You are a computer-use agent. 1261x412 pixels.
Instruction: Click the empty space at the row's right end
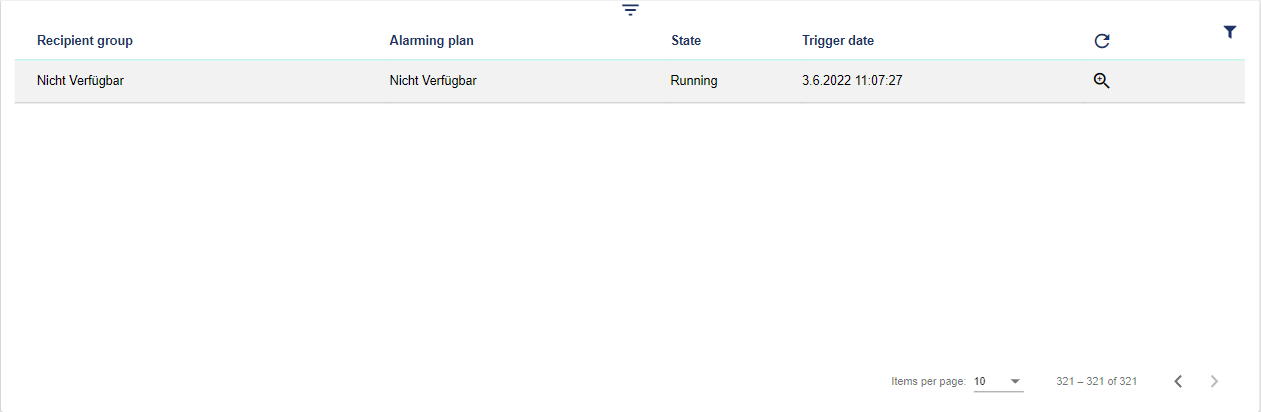click(x=1190, y=81)
